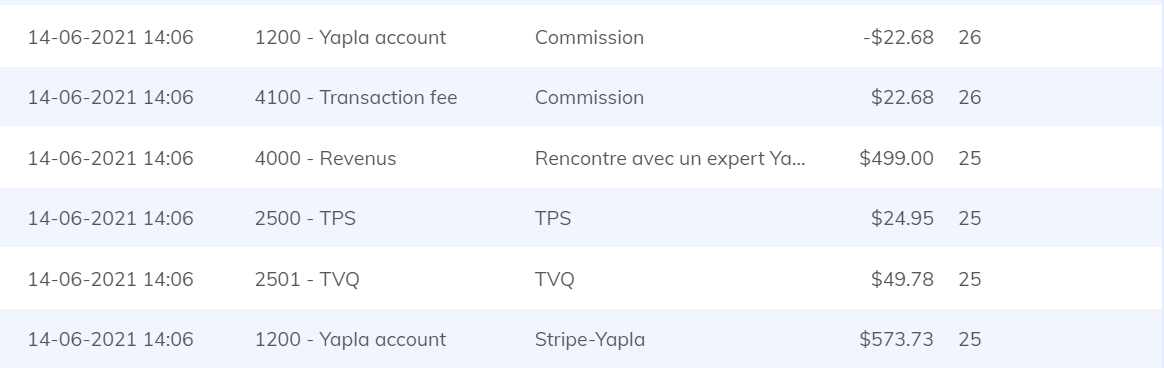The height and width of the screenshot is (368, 1164).
Task: Click the date in the TVQ row
Action: (x=111, y=279)
